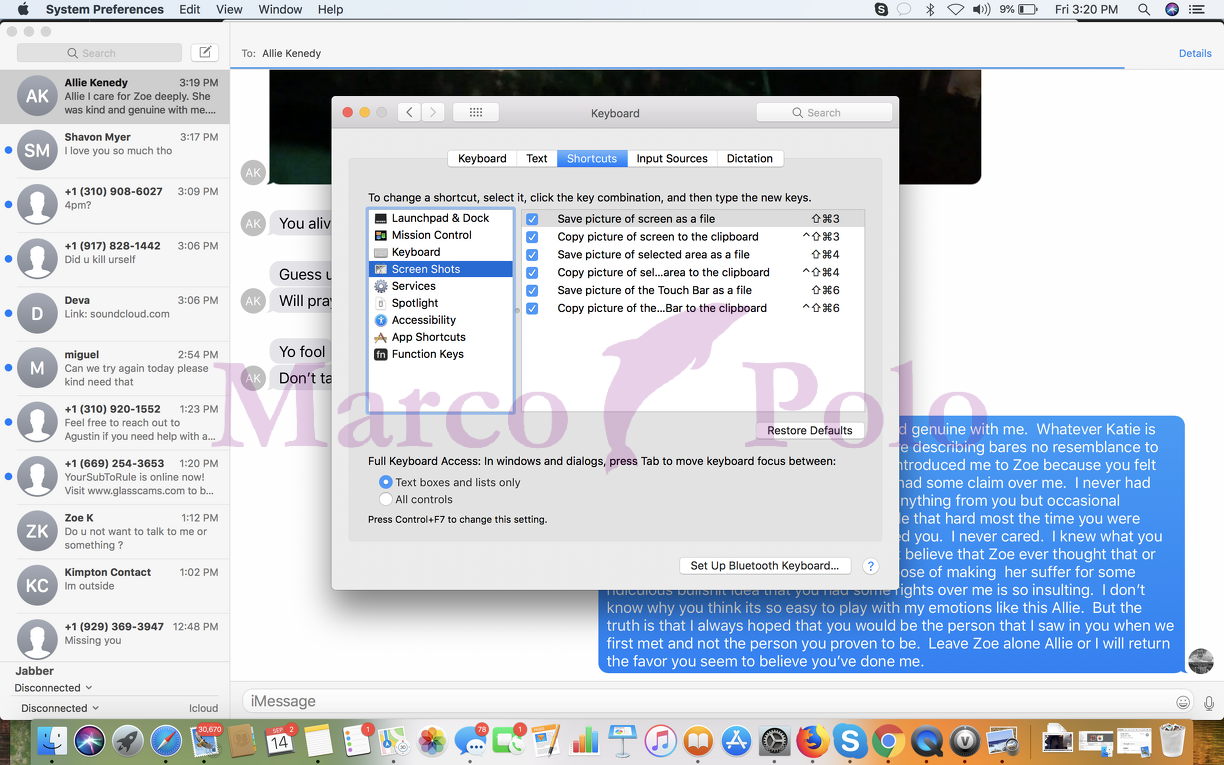Switch to the Text tab
This screenshot has height=765, width=1224.
click(537, 158)
